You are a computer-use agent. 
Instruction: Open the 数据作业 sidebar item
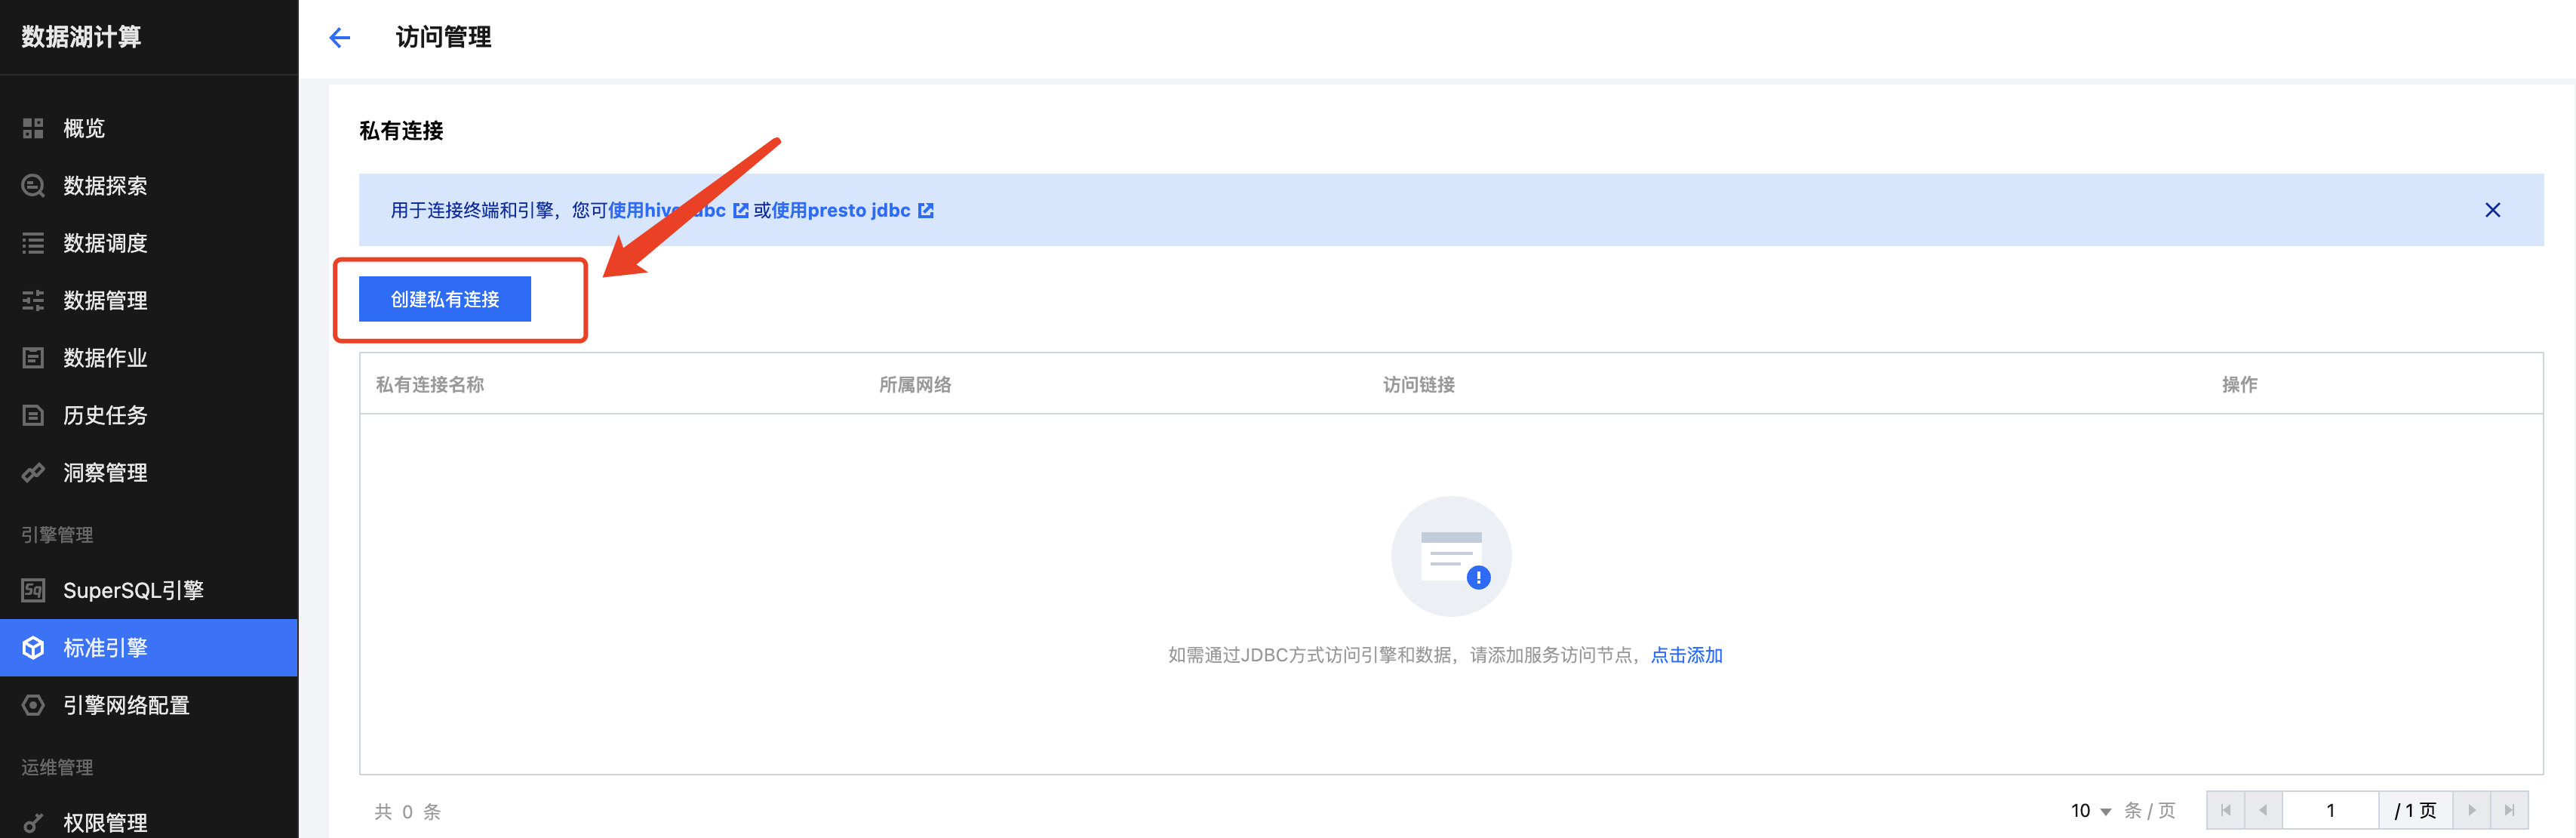pyautogui.click(x=105, y=358)
